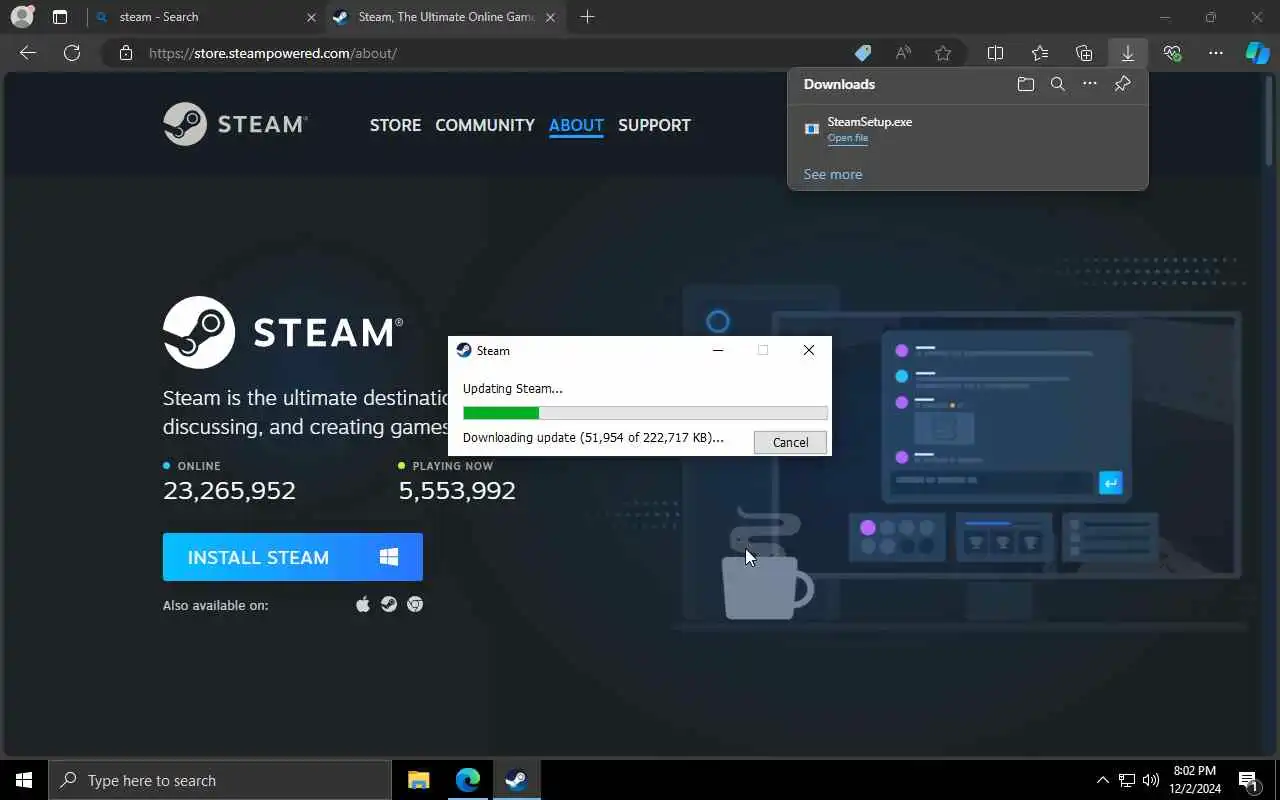
Task: Open the profile avatar icon
Action: pyautogui.click(x=21, y=17)
